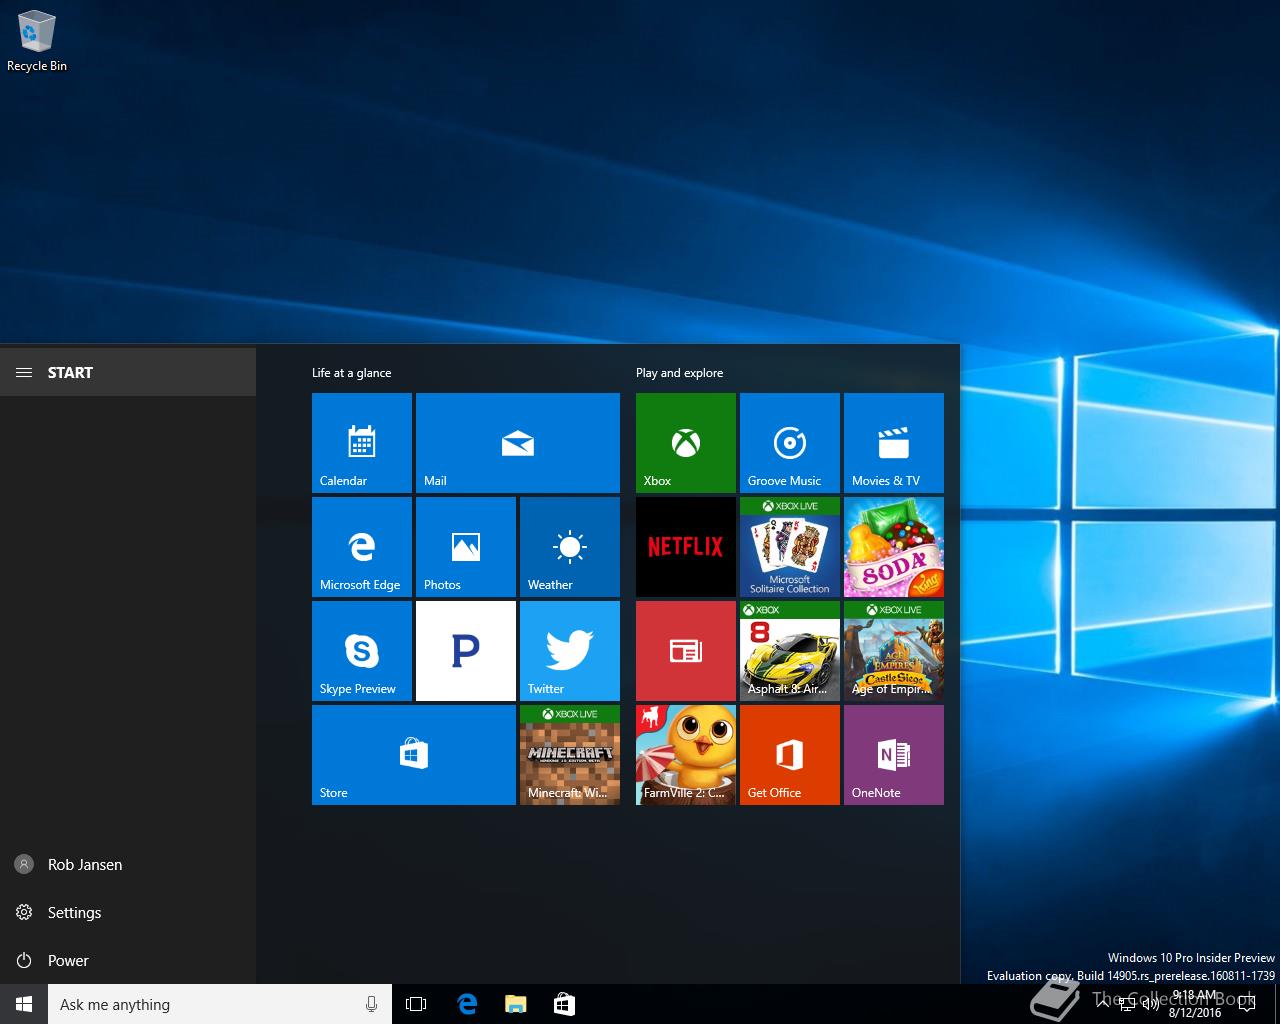Open the Xbox tile
1280x1024 pixels.
686,442
